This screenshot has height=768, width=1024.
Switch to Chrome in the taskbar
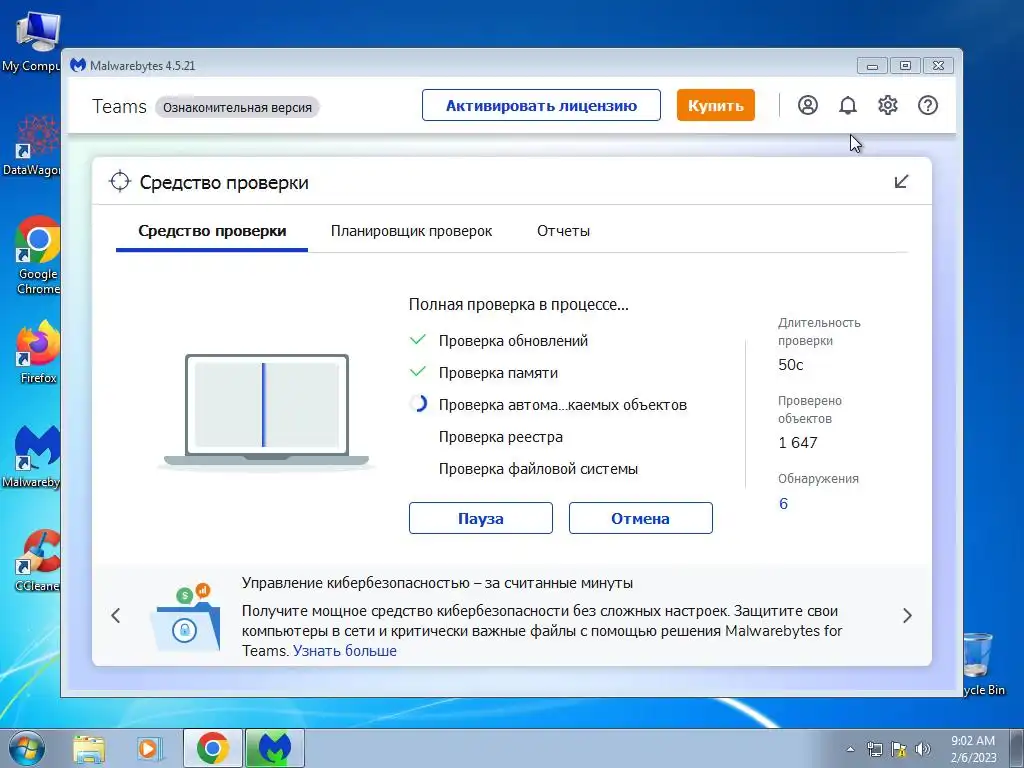point(213,748)
